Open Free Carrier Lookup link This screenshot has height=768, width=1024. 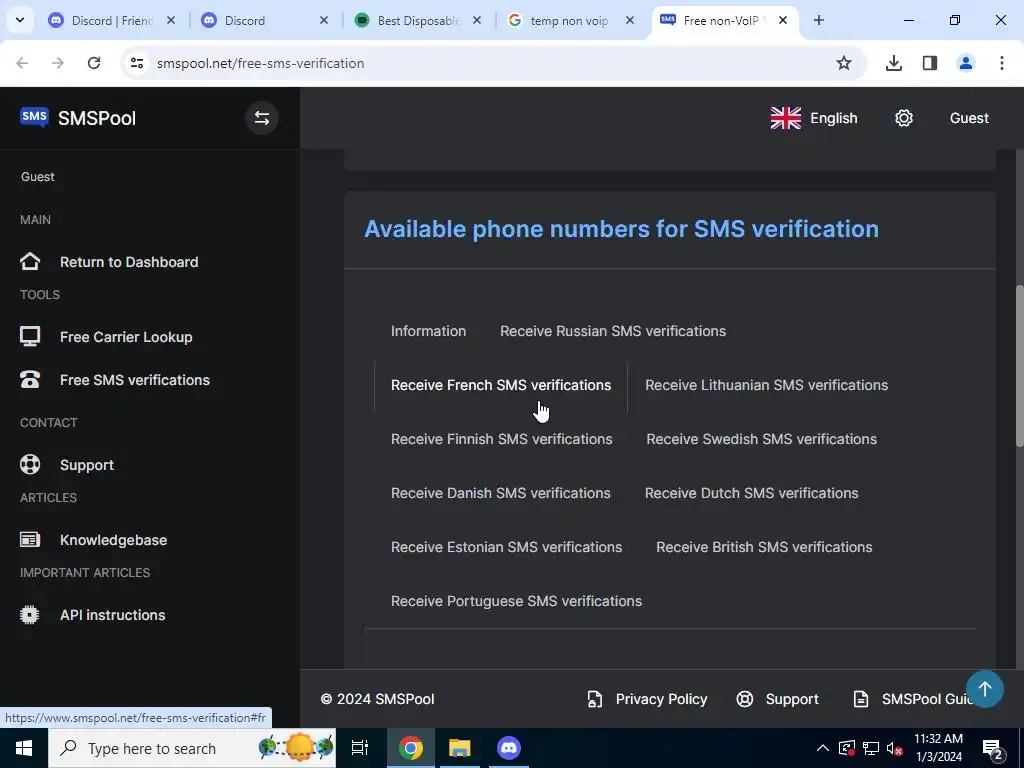126,337
